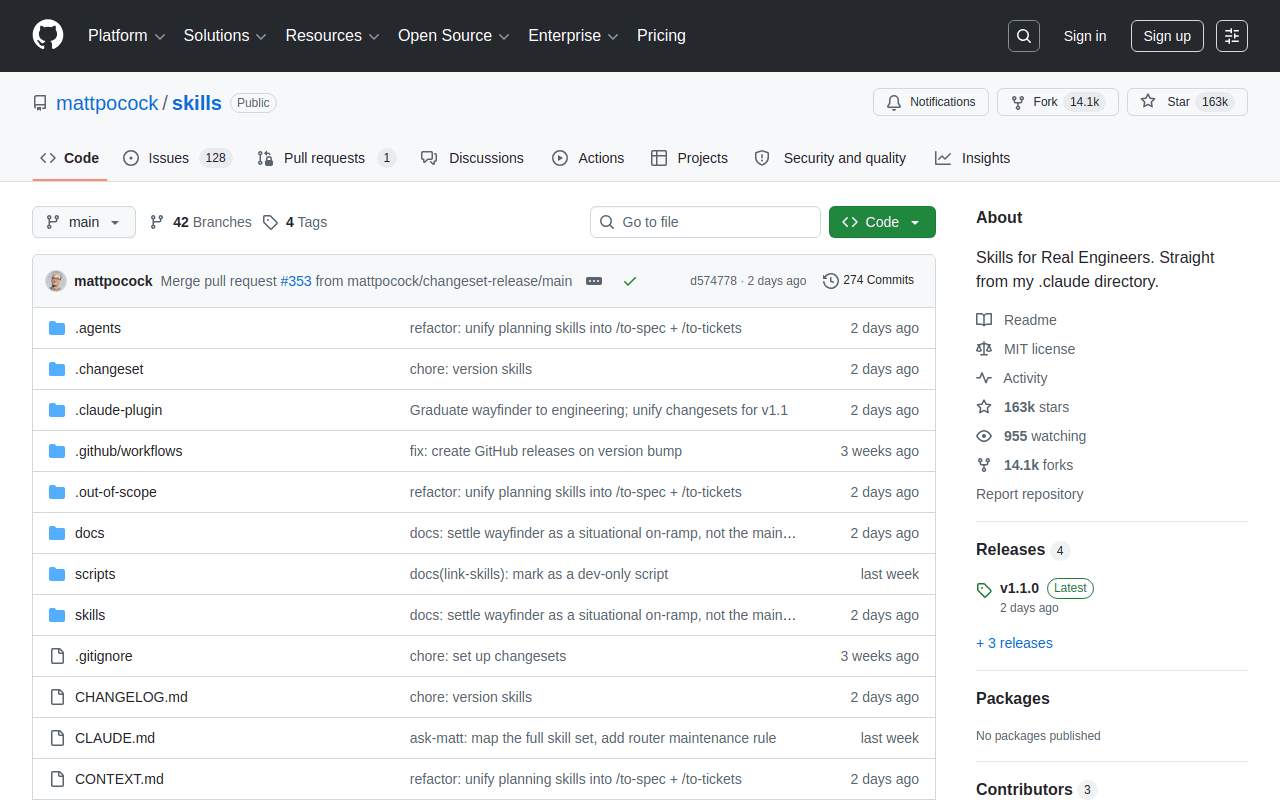Fork the repository with Fork button
Image resolution: width=1280 pixels, height=800 pixels.
point(1058,102)
